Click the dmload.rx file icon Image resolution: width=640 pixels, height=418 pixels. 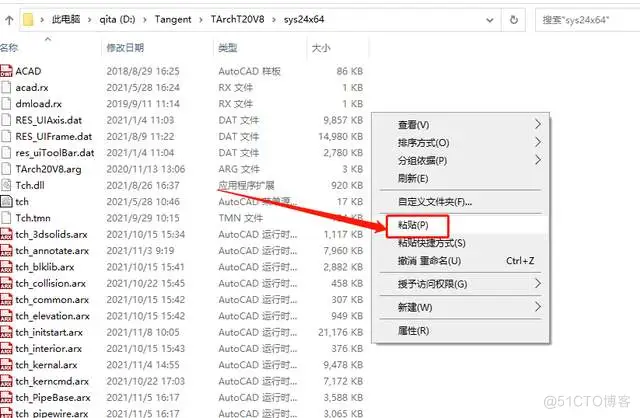(x=6, y=103)
